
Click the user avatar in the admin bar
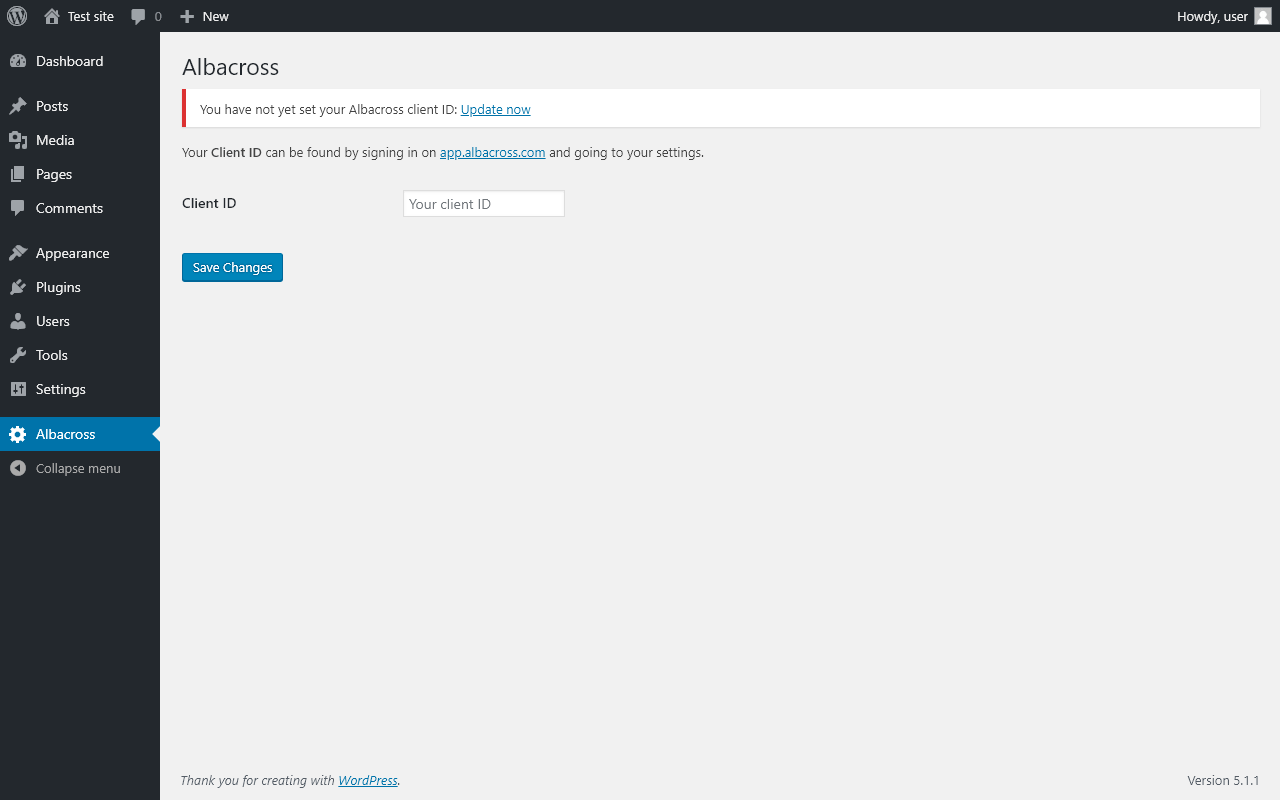pos(1263,16)
